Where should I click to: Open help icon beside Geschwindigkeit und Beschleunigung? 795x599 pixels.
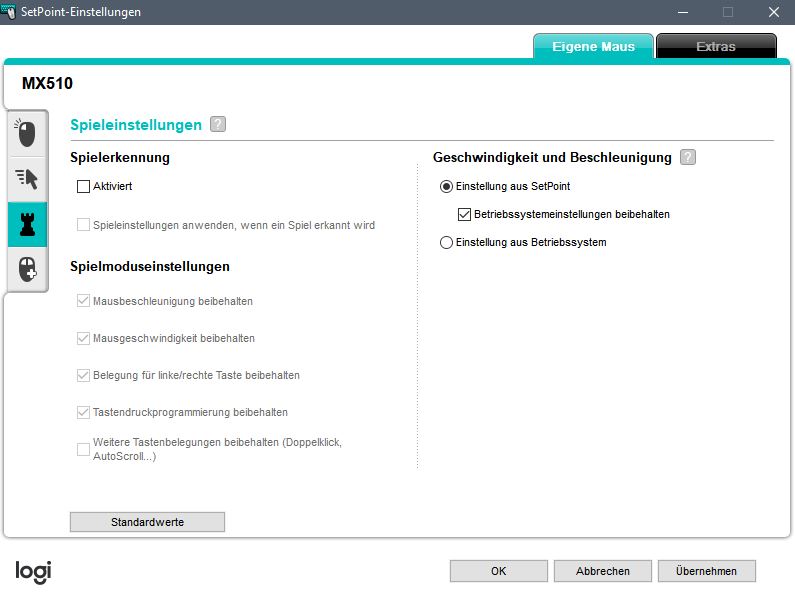[688, 157]
